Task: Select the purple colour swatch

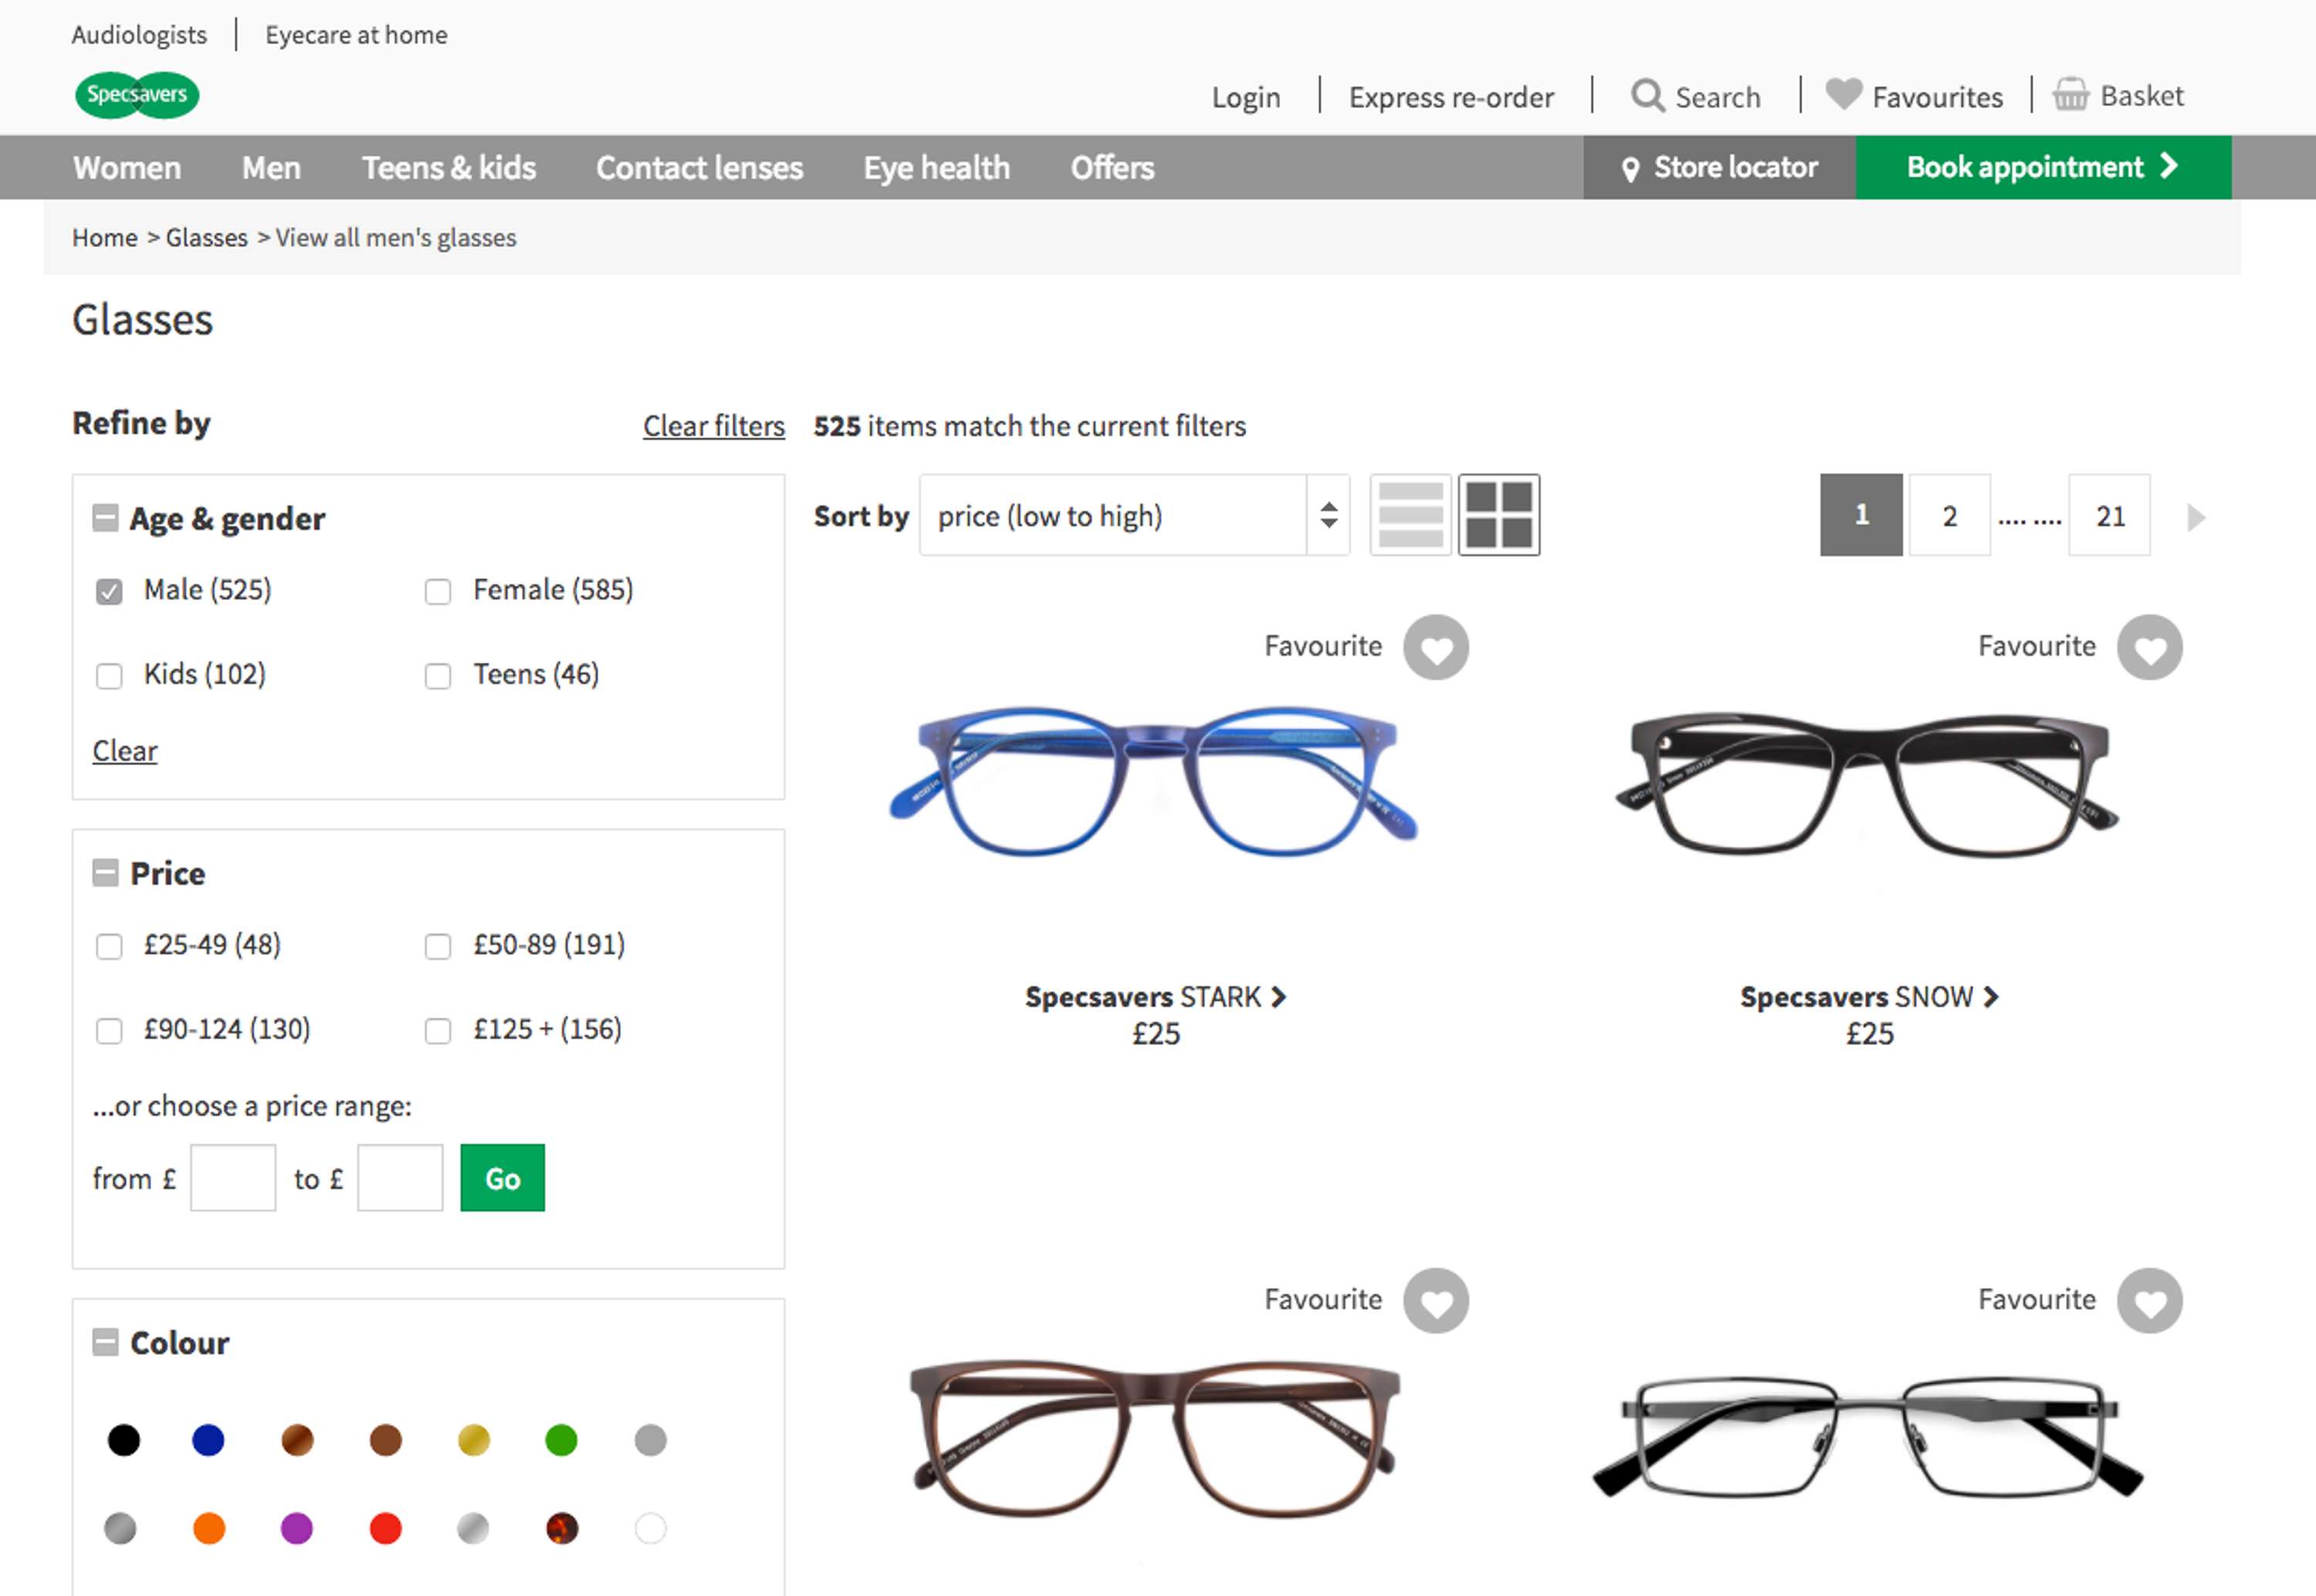Action: tap(297, 1528)
